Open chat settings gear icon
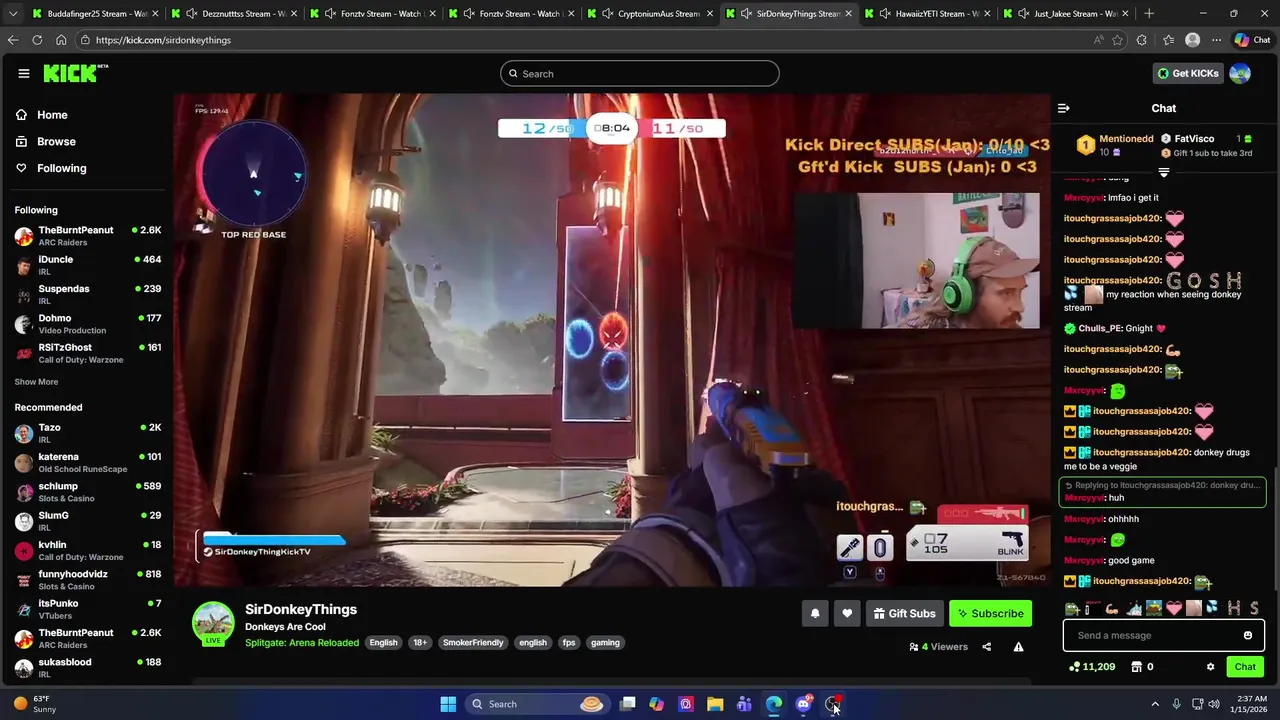1280x720 pixels. pyautogui.click(x=1210, y=667)
